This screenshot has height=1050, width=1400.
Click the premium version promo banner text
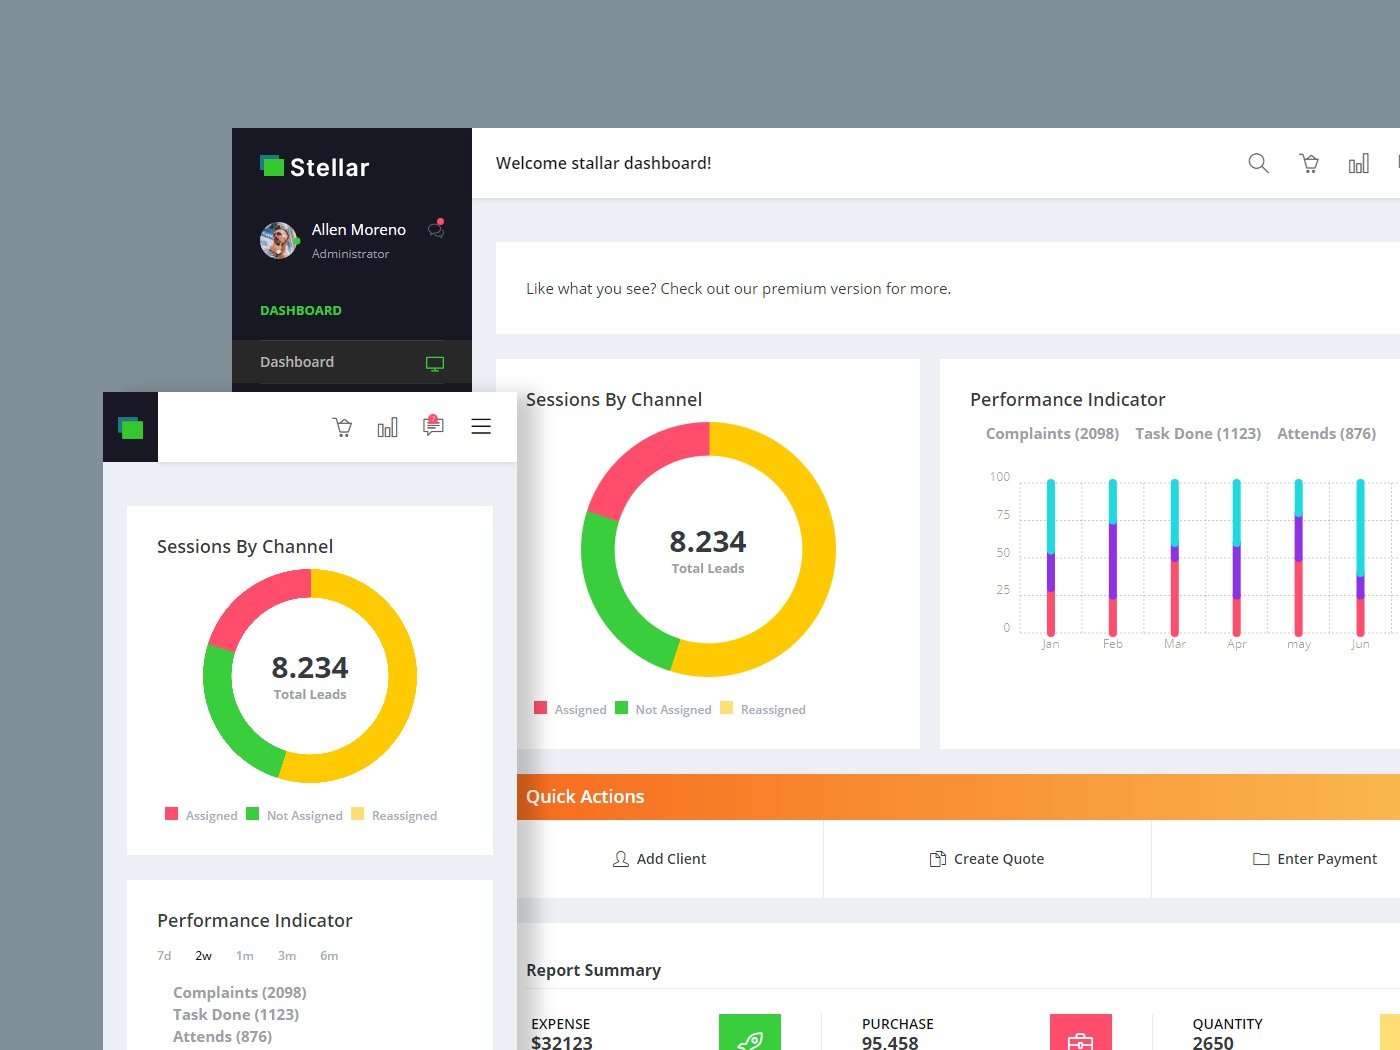click(x=739, y=289)
